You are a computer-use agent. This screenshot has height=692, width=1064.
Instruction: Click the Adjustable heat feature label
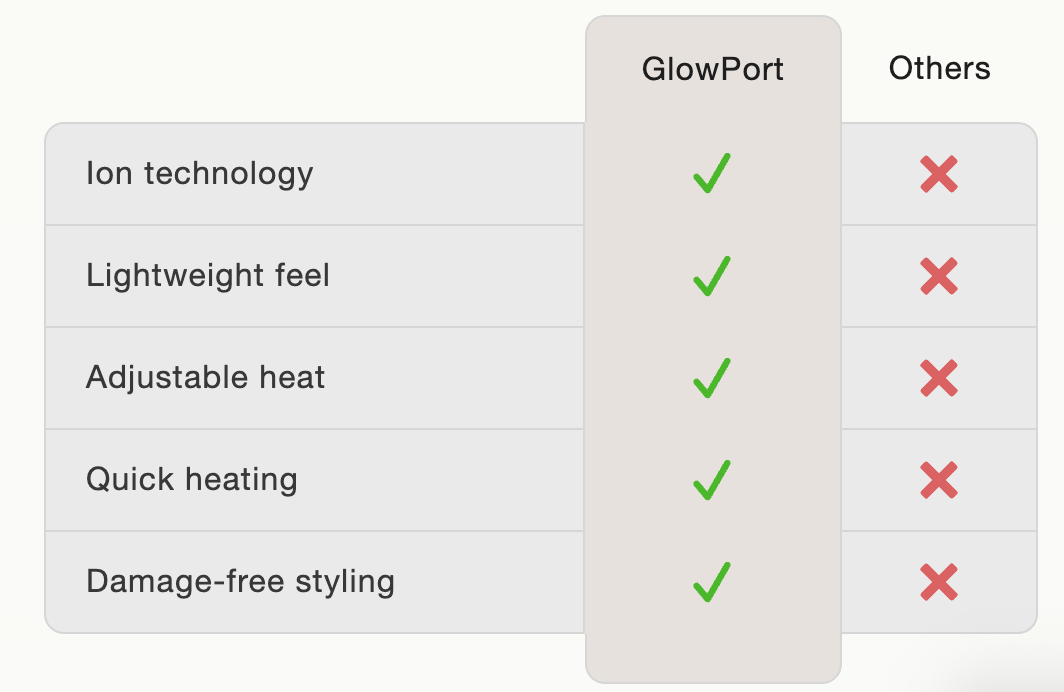click(x=206, y=378)
